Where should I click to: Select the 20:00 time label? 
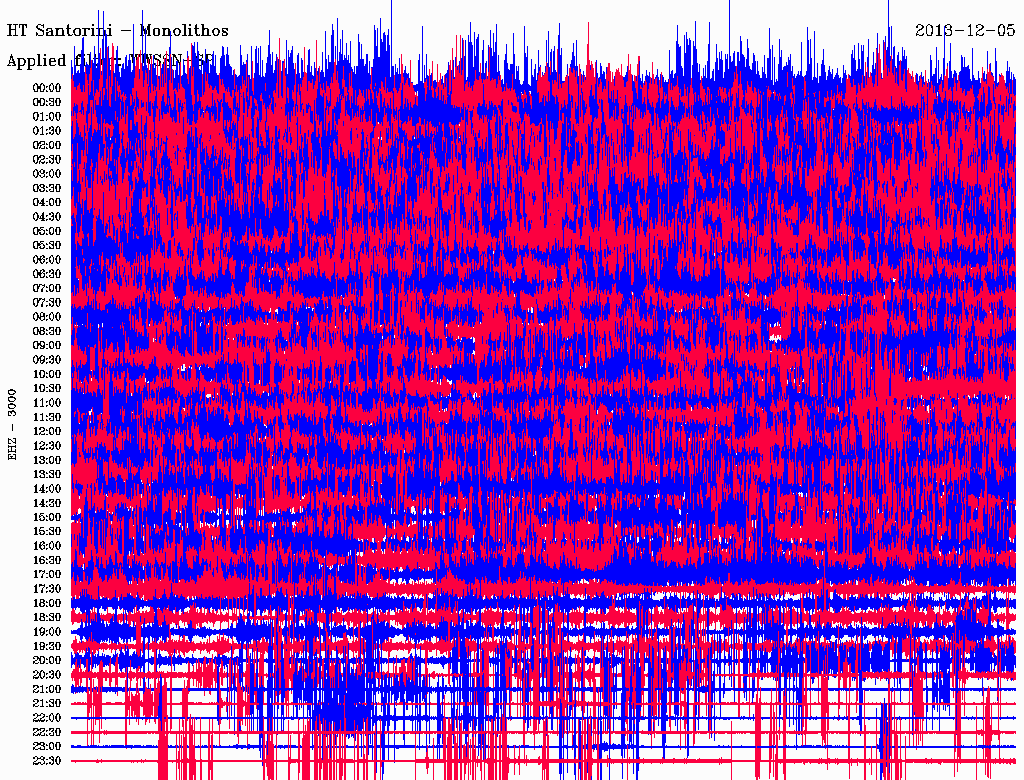click(47, 660)
